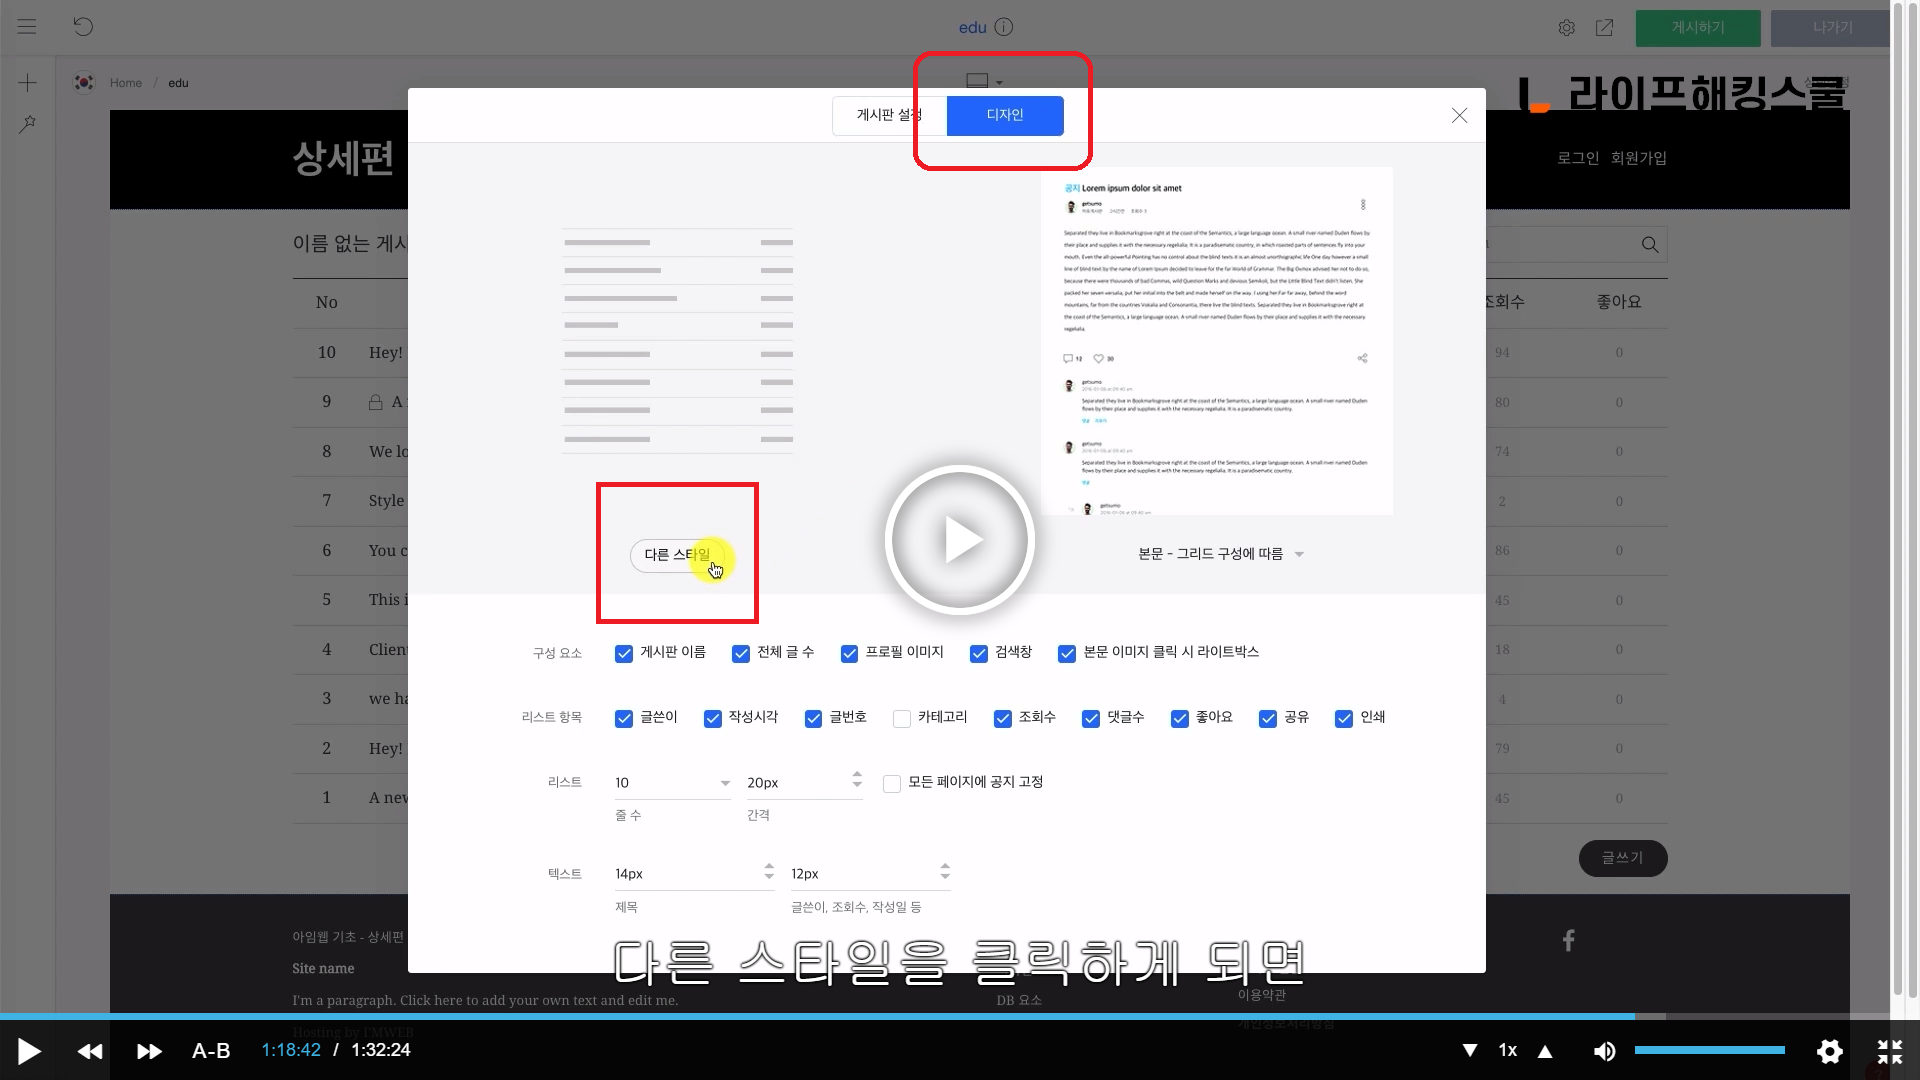The width and height of the screenshot is (1920, 1080).
Task: Decrease playback speed with down triangle
Action: pos(1470,1051)
